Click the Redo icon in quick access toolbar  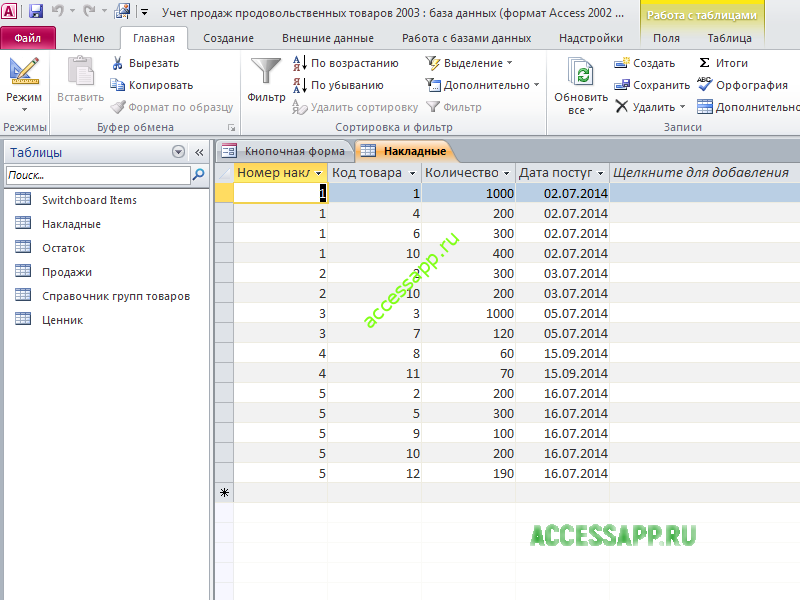tap(89, 11)
